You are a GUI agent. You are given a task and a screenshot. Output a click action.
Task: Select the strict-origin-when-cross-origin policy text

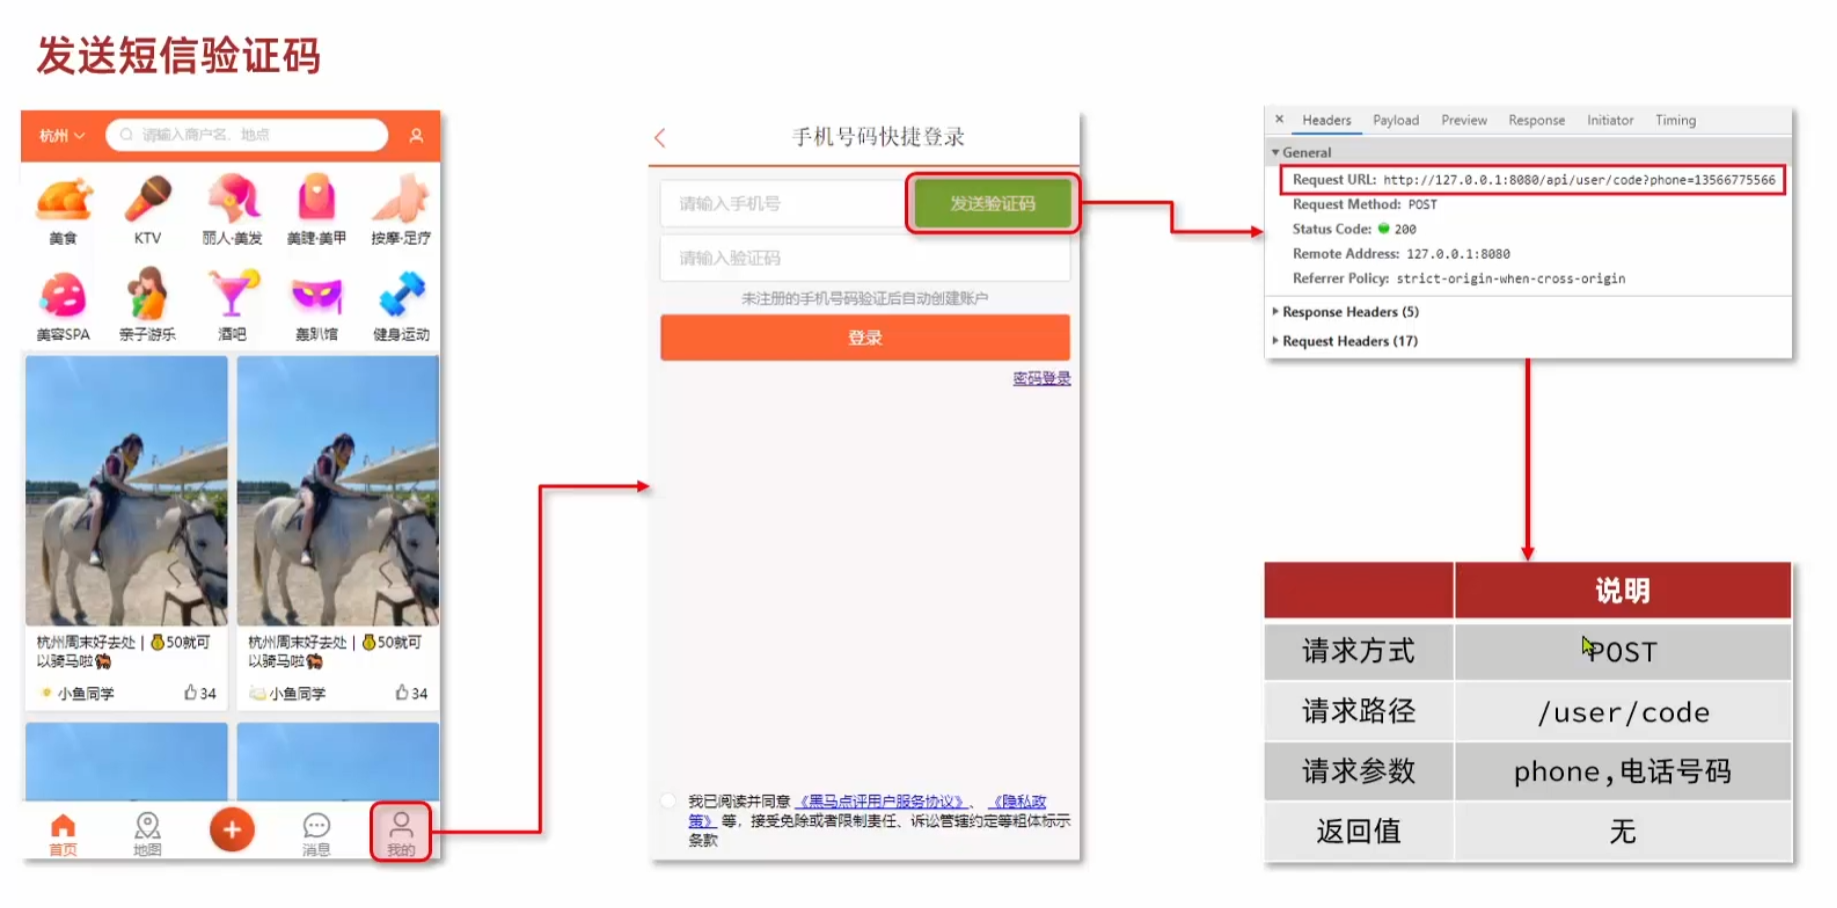pyautogui.click(x=1510, y=279)
